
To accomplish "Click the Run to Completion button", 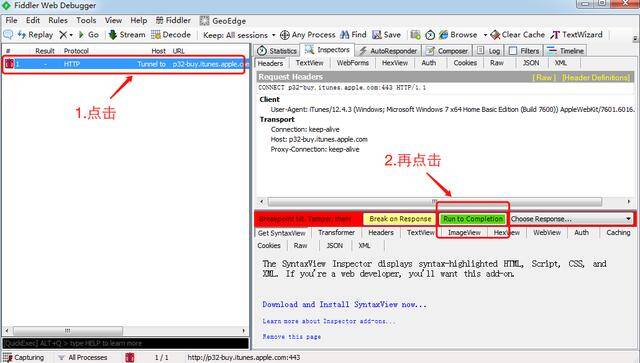I will pyautogui.click(x=473, y=219).
